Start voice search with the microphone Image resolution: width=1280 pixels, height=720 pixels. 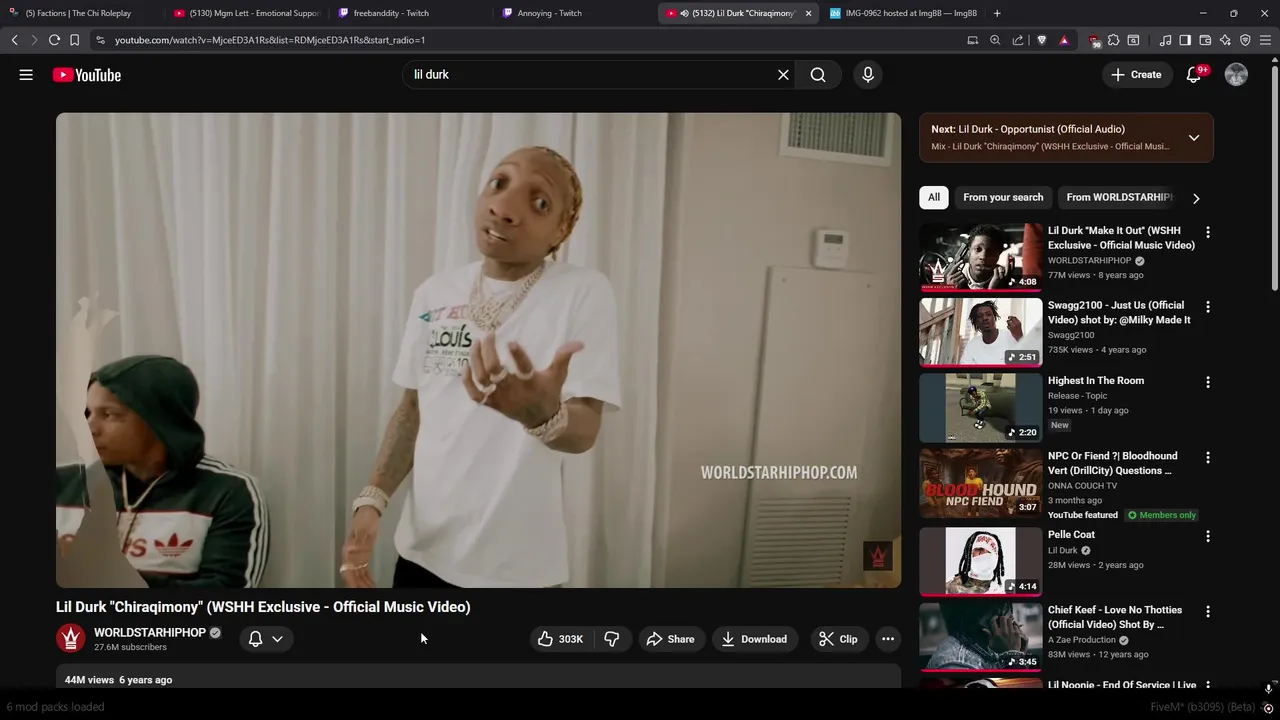pyautogui.click(x=867, y=75)
